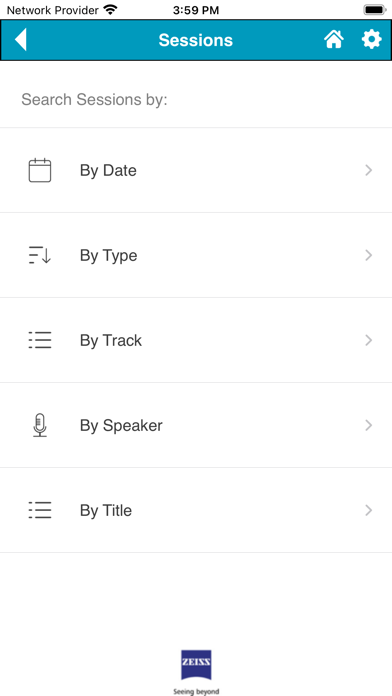Select the By Date menu item
This screenshot has height=696, width=392.
coord(196,170)
